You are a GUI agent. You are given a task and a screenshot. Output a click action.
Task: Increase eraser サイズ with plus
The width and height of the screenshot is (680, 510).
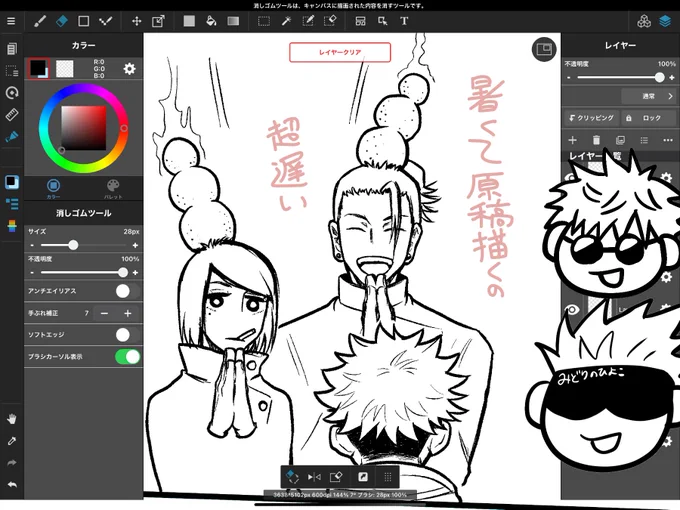tap(135, 245)
